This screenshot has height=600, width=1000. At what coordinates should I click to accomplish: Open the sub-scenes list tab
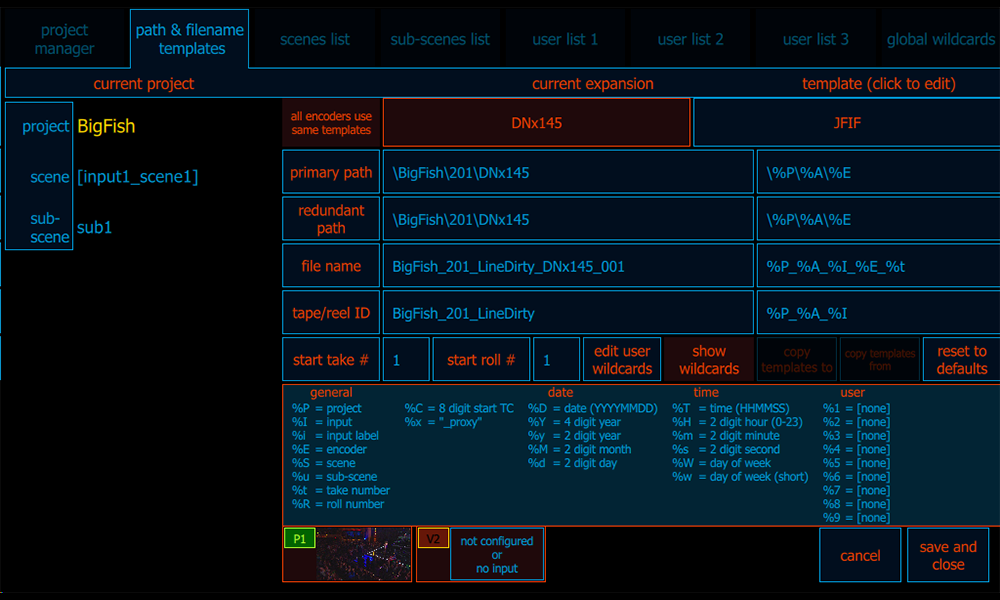point(440,40)
